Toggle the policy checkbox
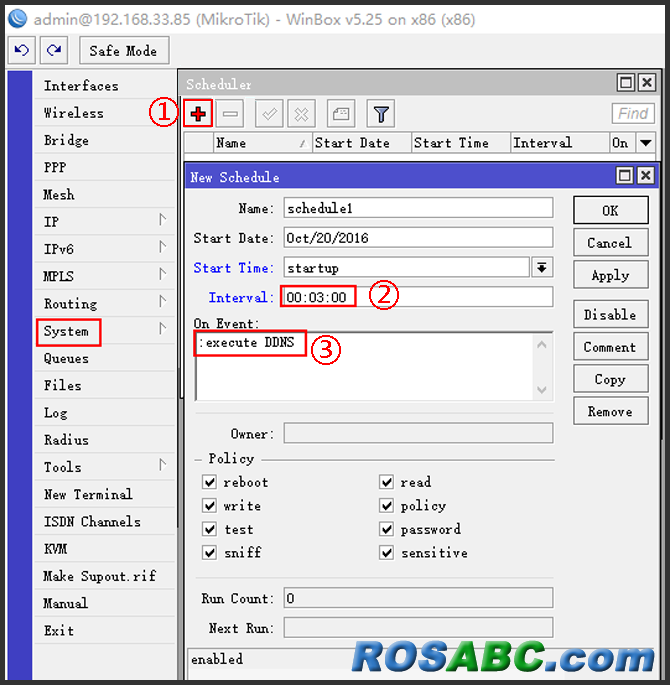Screen dimensions: 670x685 (x=386, y=505)
